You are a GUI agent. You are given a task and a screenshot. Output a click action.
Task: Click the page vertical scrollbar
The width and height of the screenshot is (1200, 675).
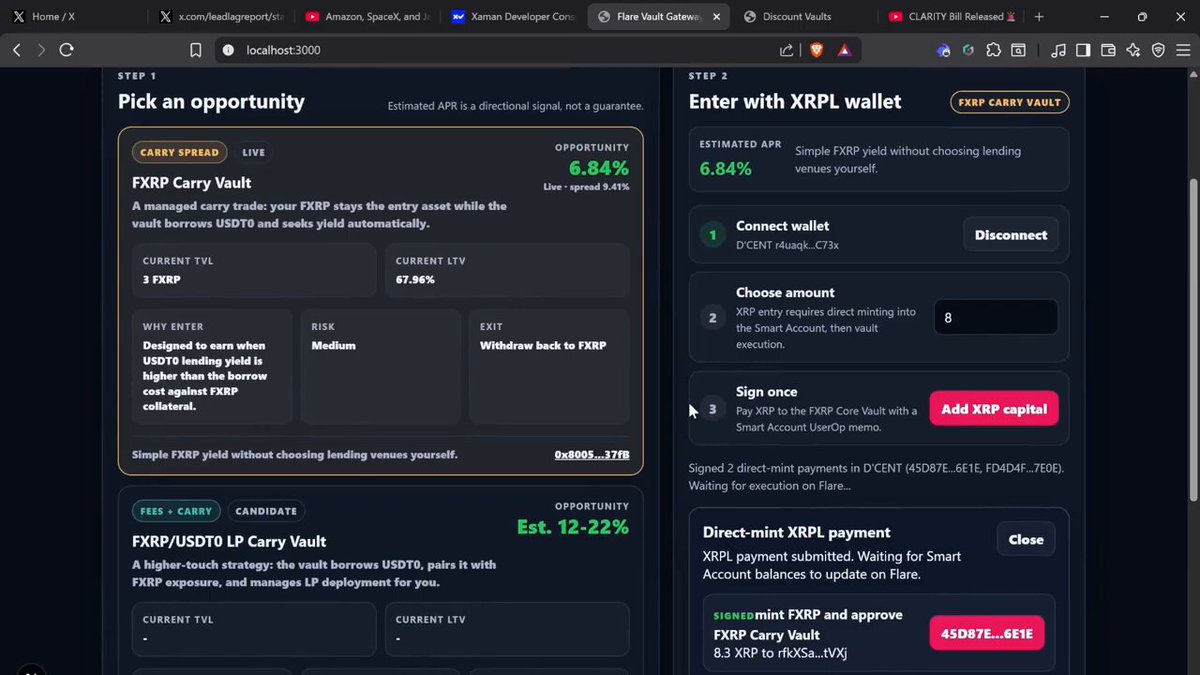point(1192,340)
